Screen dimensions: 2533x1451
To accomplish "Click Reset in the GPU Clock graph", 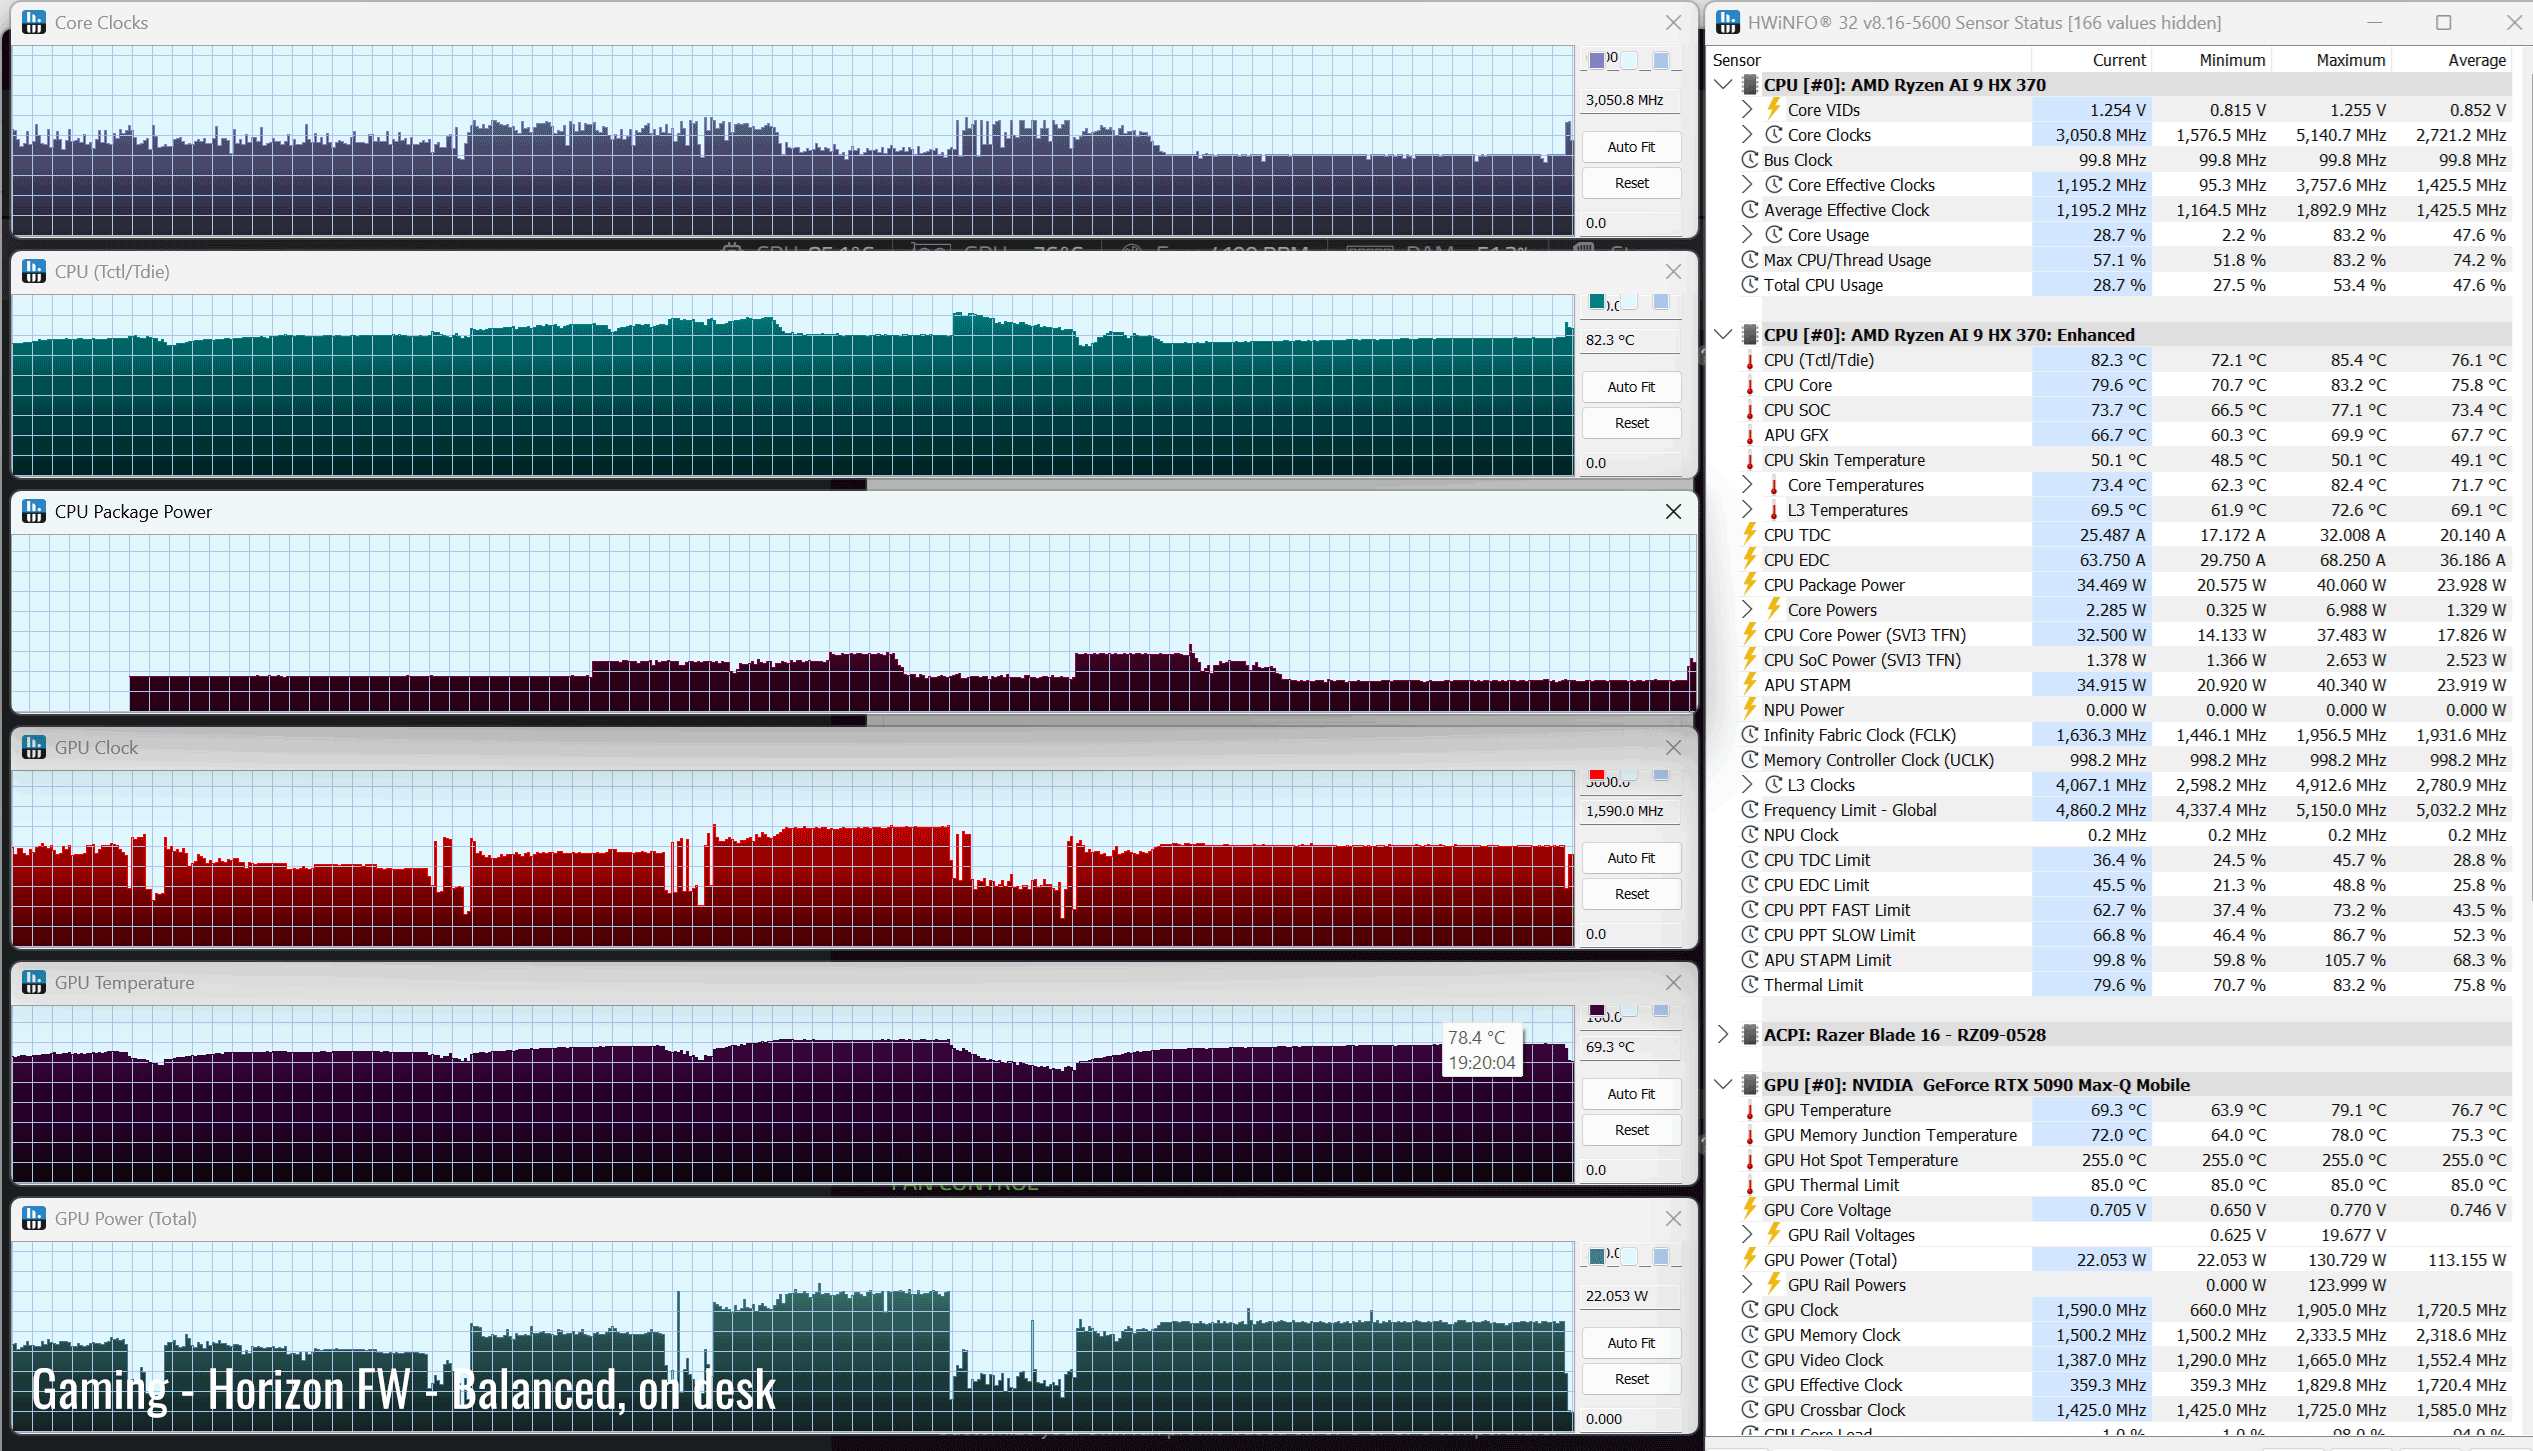I will click(1631, 894).
